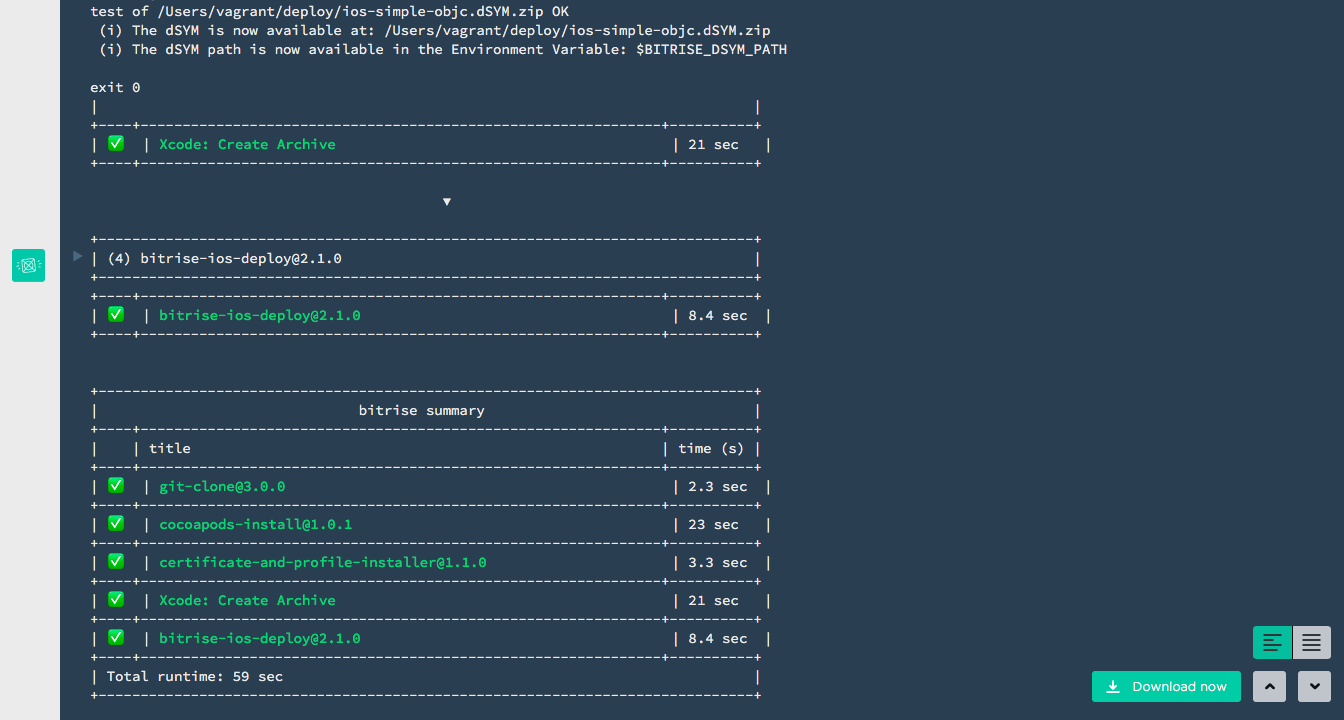Click the green check beside certificate-and-profile-installer
The image size is (1344, 720).
[x=116, y=561]
